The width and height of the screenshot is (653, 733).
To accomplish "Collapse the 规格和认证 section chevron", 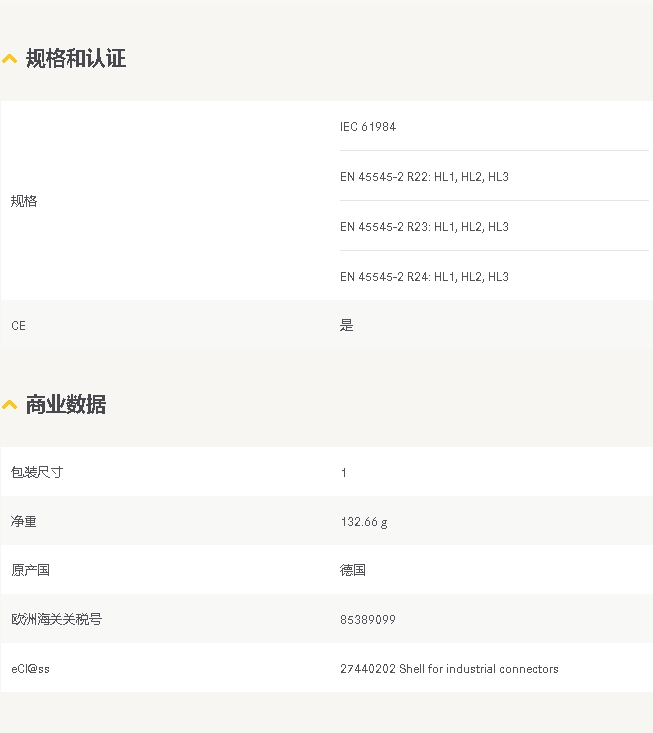I will [9, 59].
